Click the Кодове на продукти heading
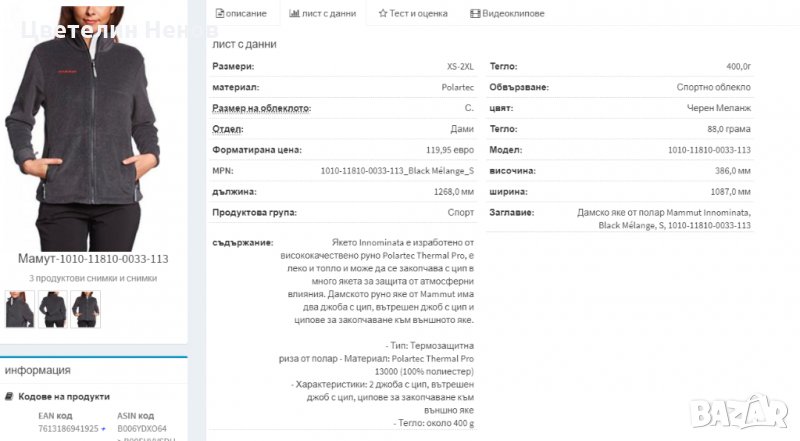The image size is (800, 441). (x=64, y=397)
